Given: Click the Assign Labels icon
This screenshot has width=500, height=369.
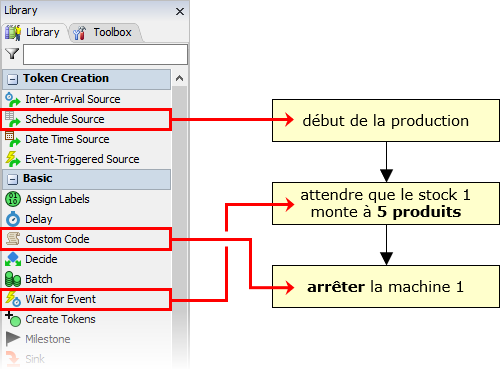Looking at the screenshot, I should coord(13,199).
